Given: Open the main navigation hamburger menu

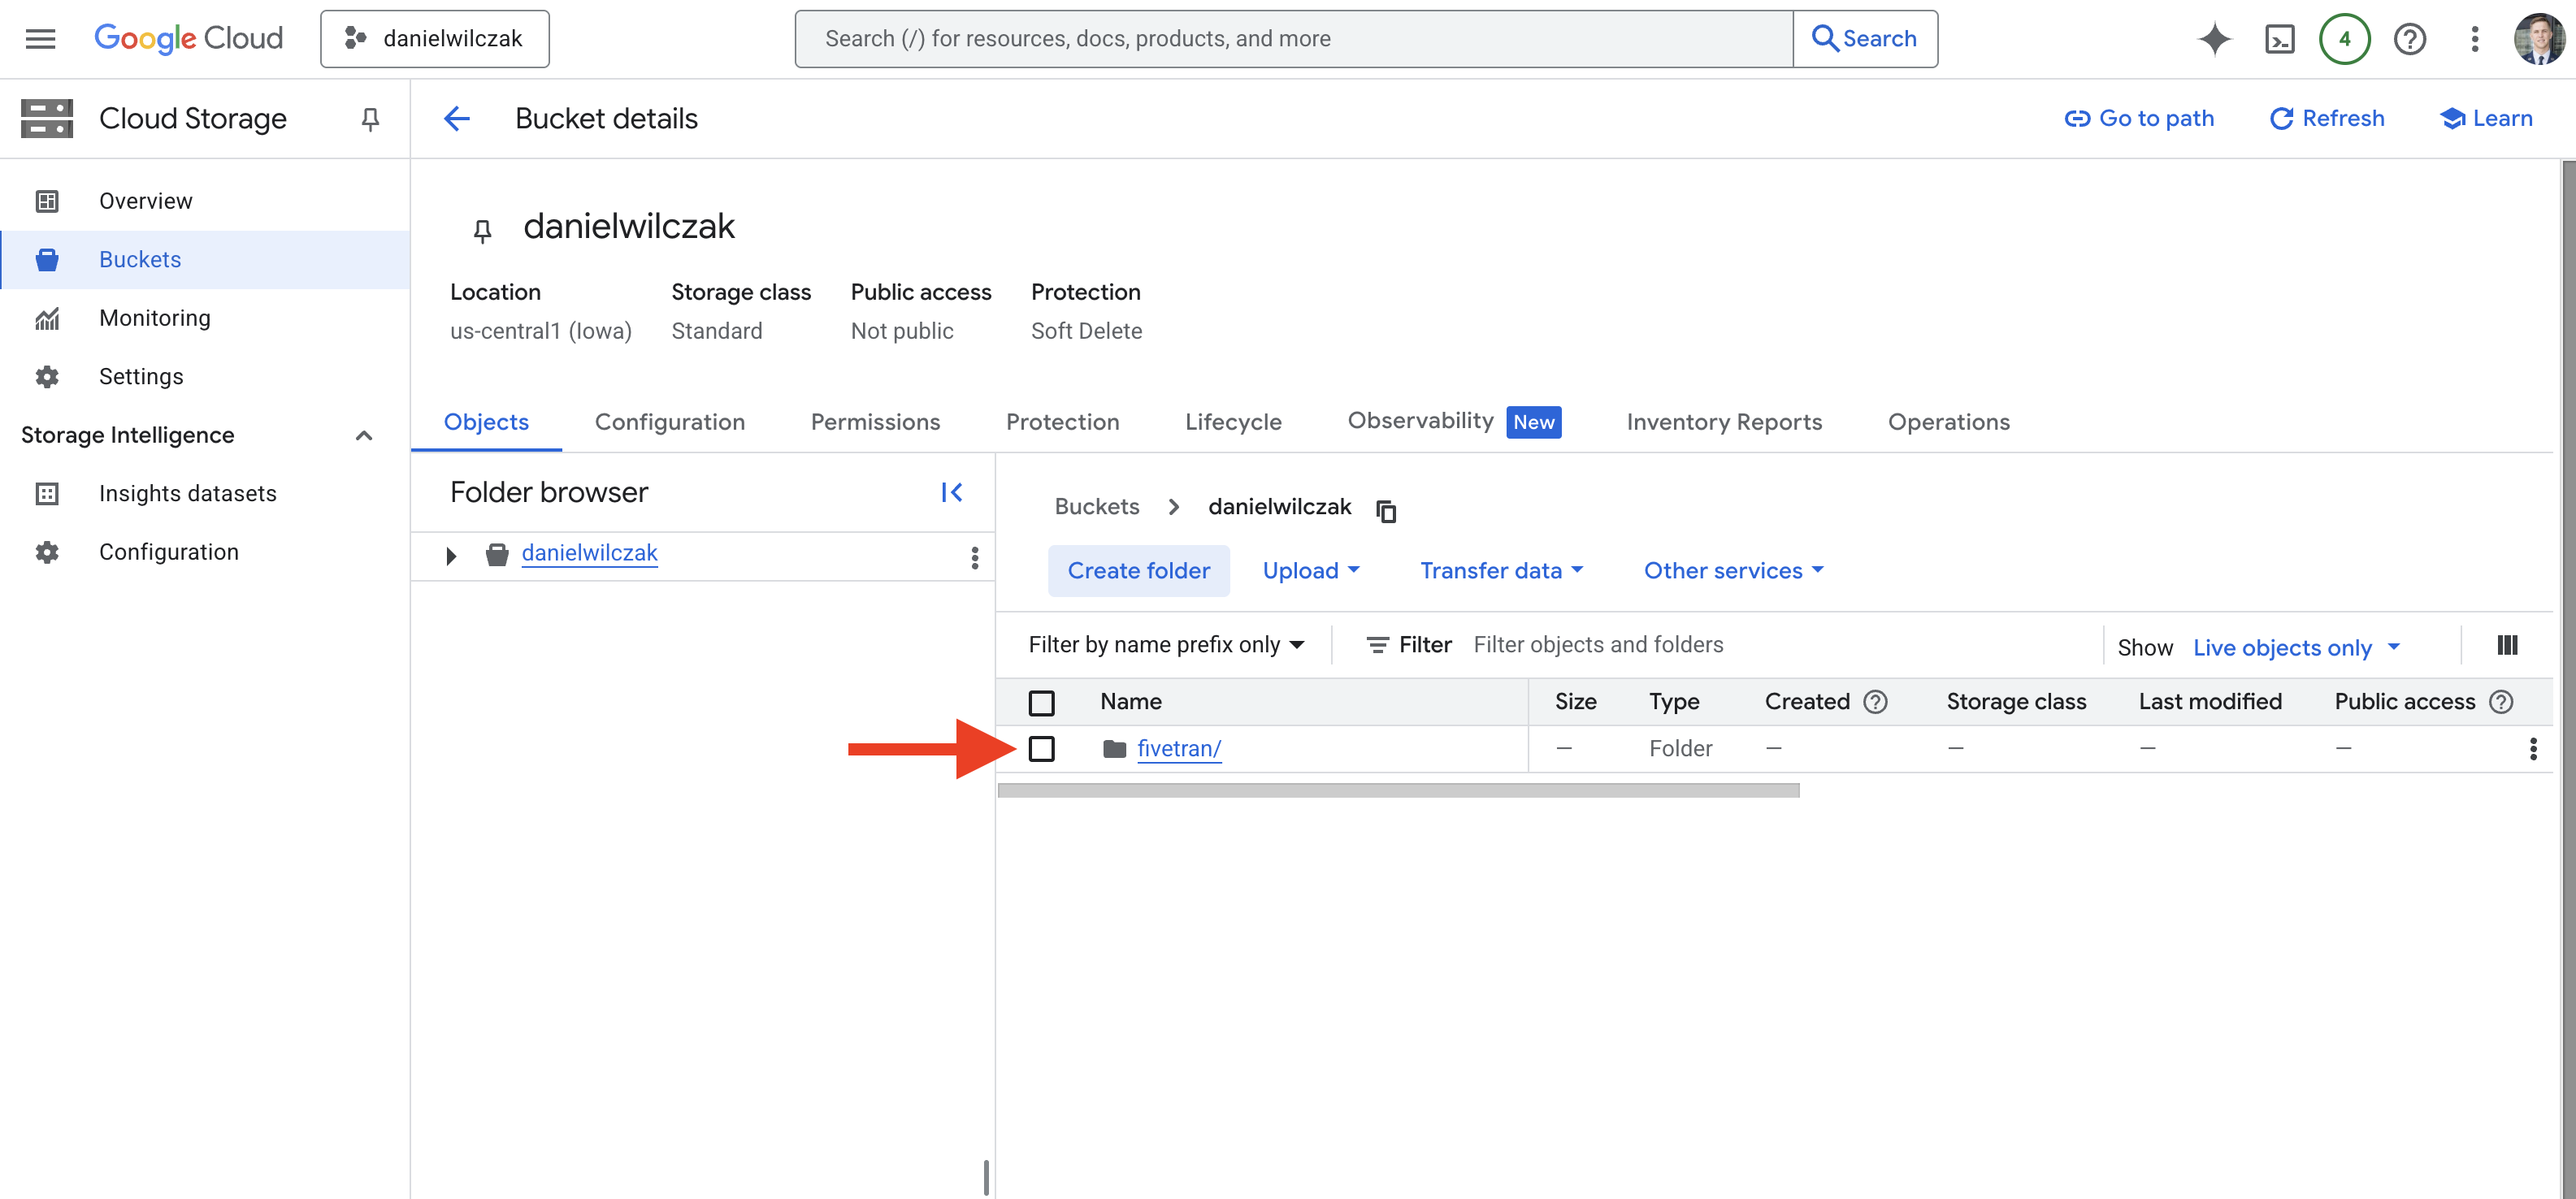Looking at the screenshot, I should click(x=41, y=39).
